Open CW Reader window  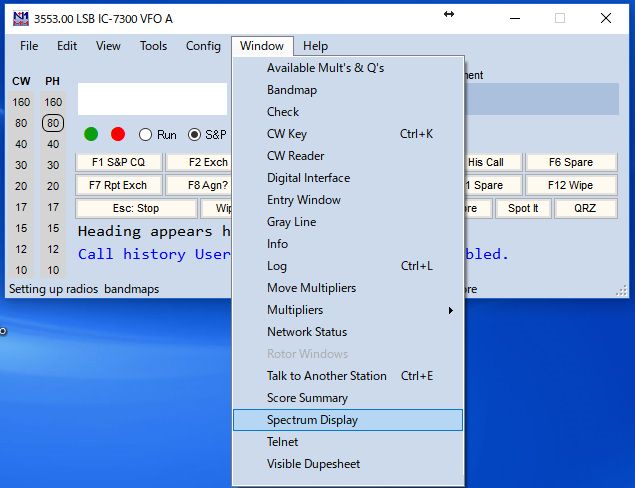click(x=348, y=156)
